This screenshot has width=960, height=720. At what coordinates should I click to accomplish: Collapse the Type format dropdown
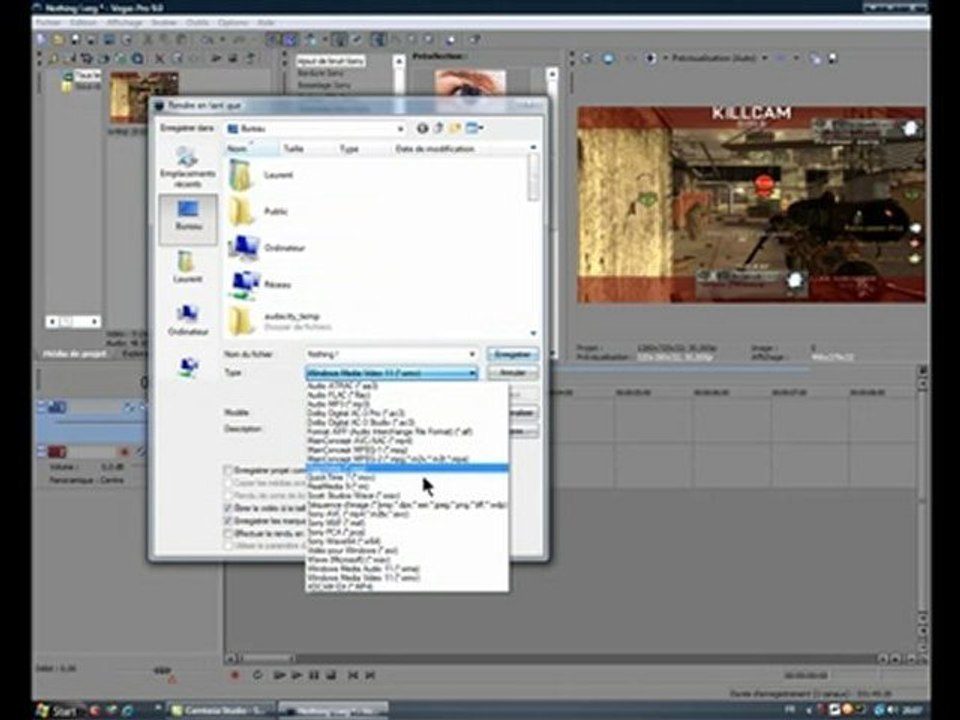pos(471,372)
